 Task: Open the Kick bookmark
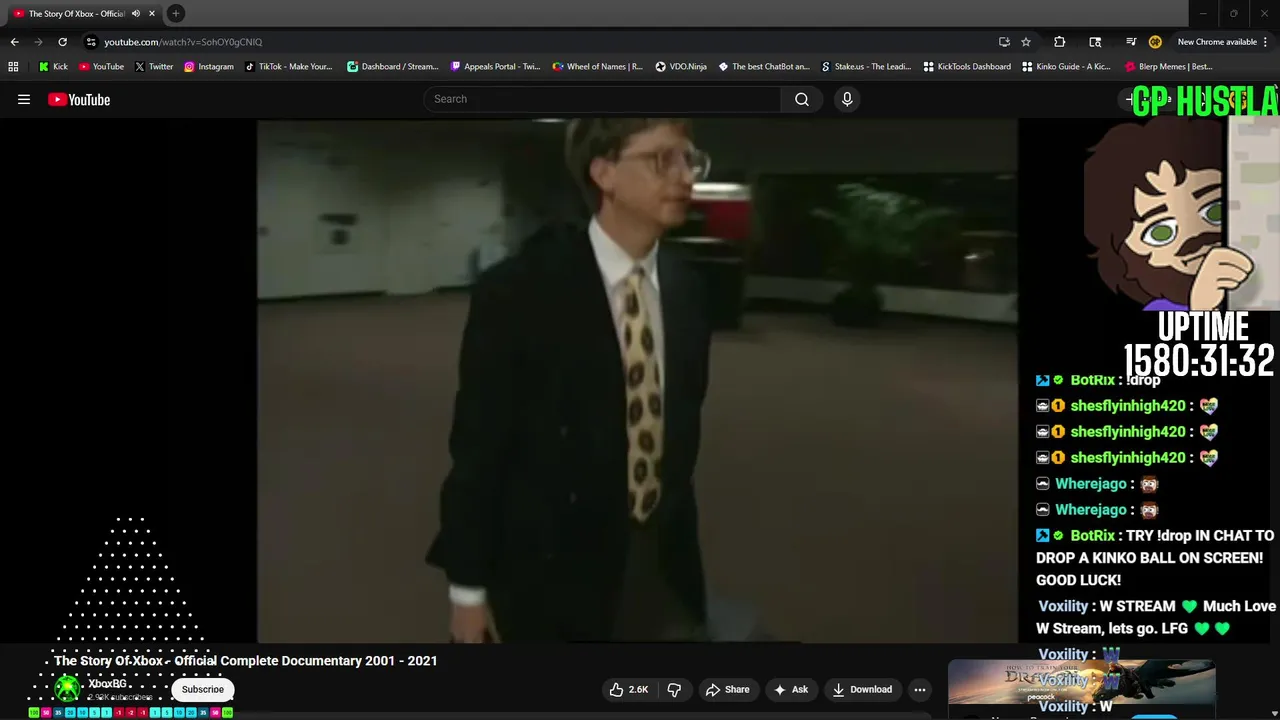click(x=53, y=67)
